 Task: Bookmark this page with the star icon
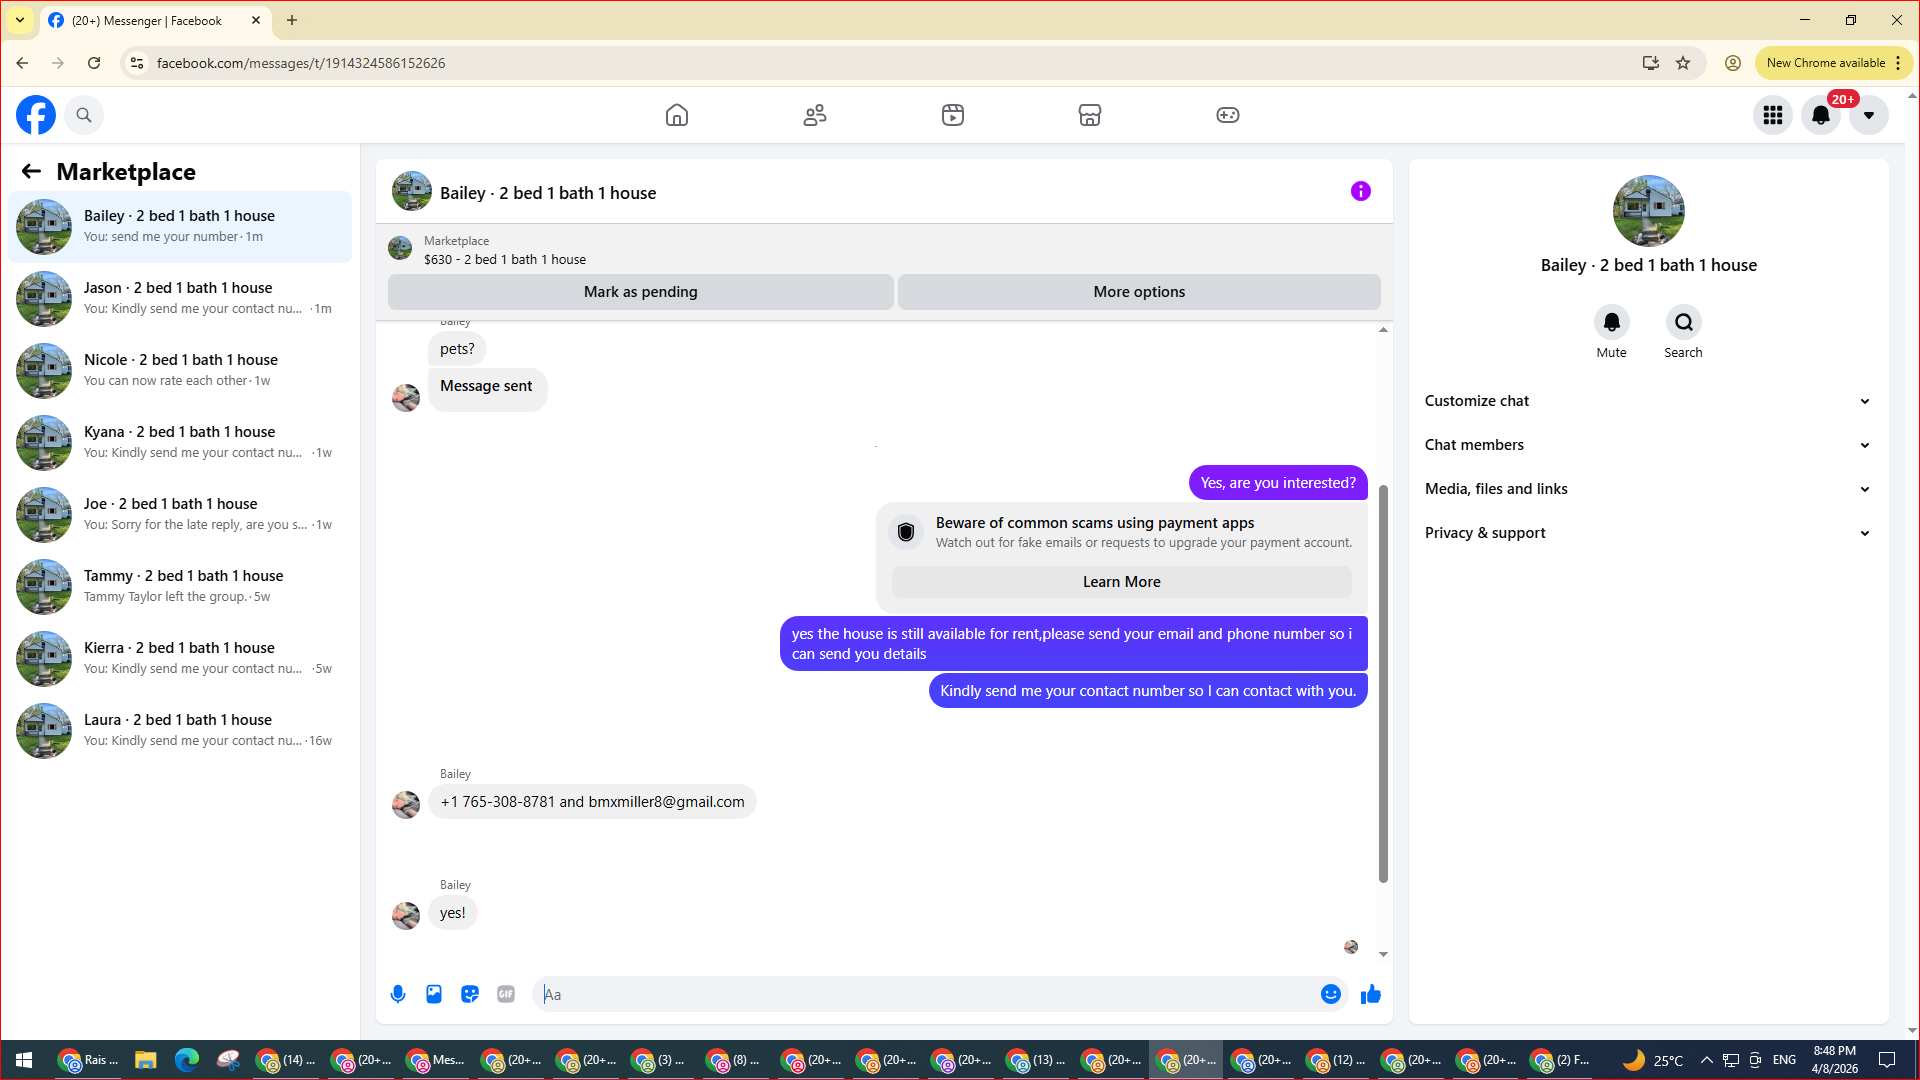[1683, 63]
